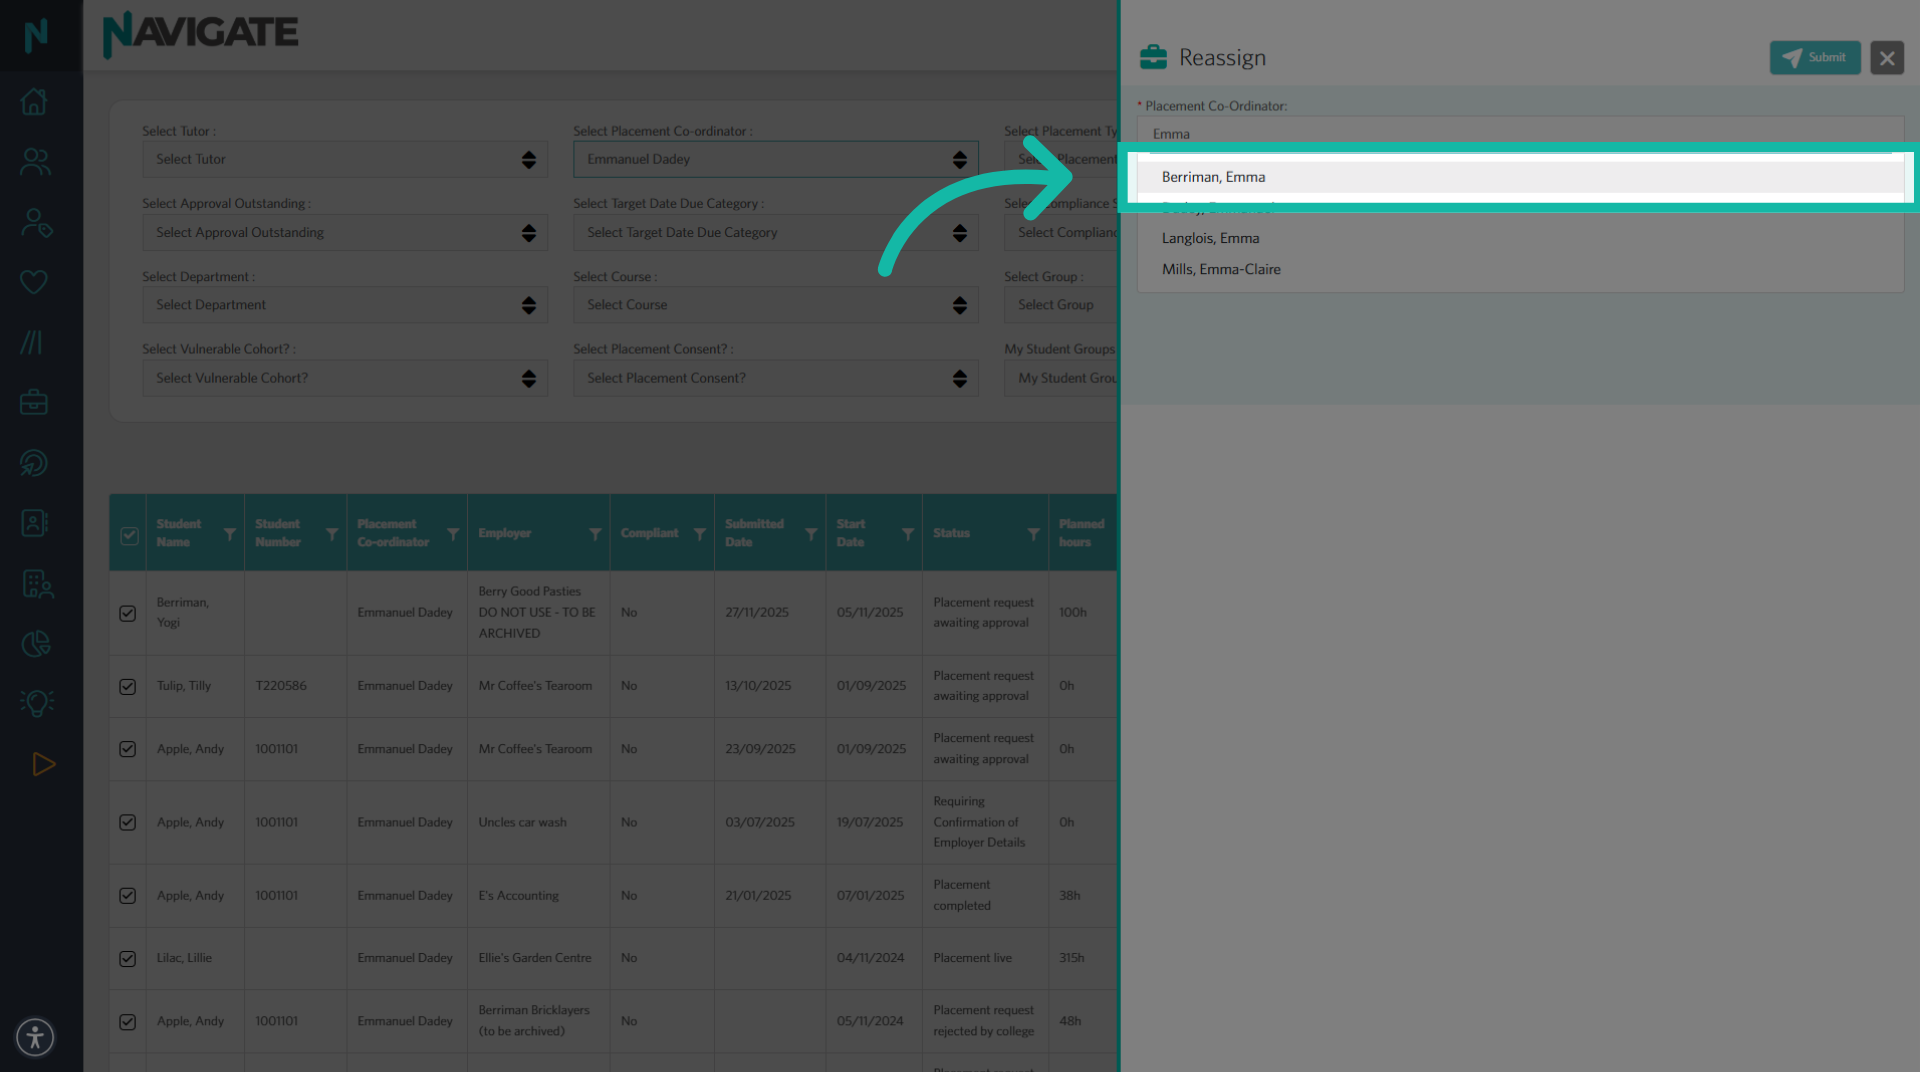Open the Select Department dropdown
Viewport: 1920px width, 1072px height.
(x=345, y=305)
